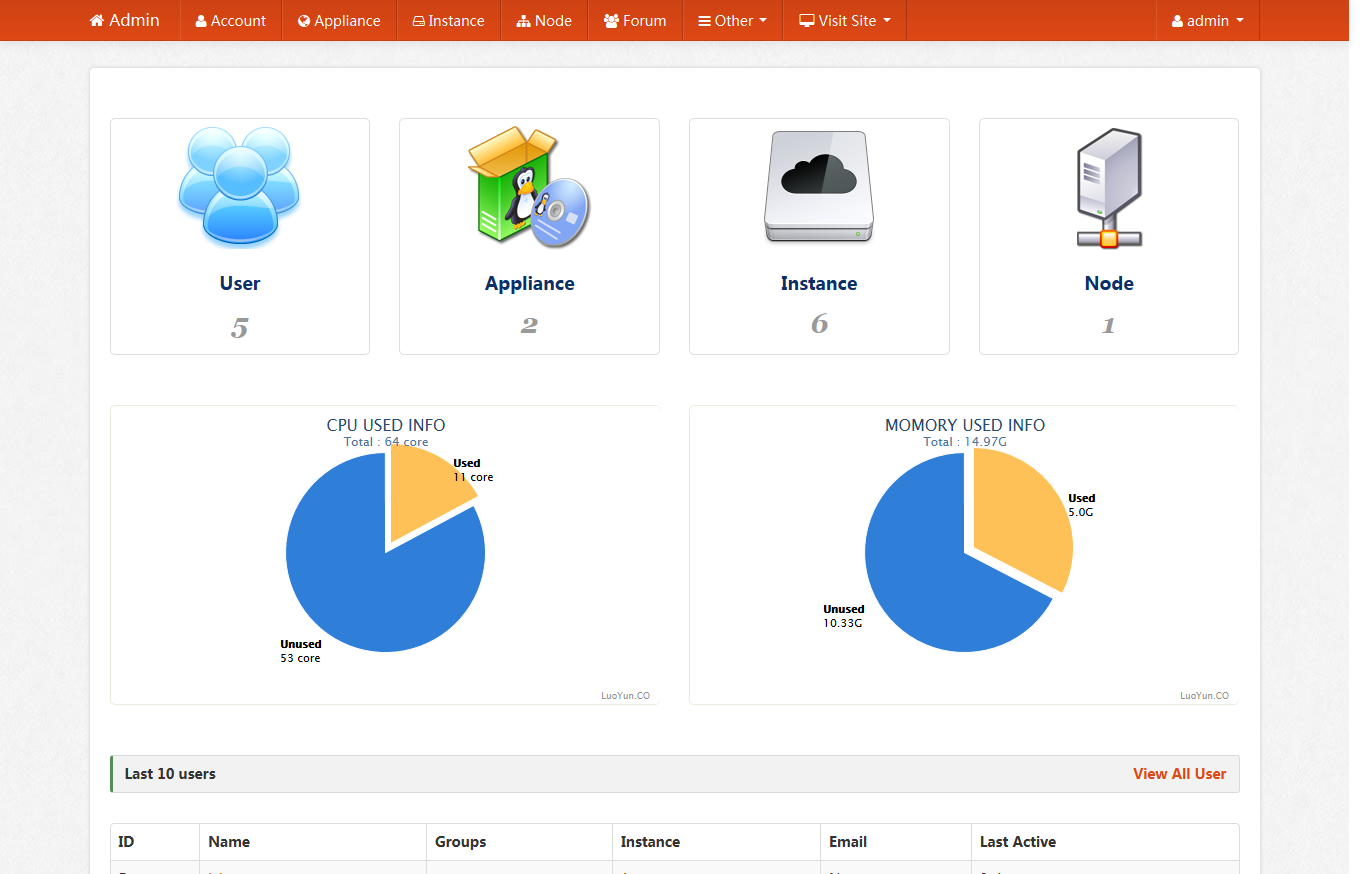Click the Last Active column header
This screenshot has height=874, width=1366.
click(x=1018, y=842)
